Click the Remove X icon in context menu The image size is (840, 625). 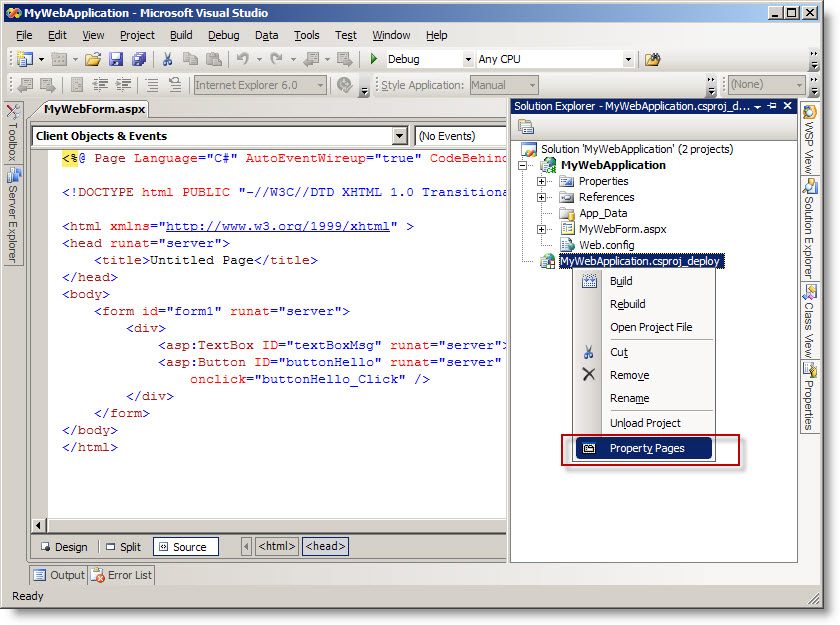pyautogui.click(x=588, y=375)
